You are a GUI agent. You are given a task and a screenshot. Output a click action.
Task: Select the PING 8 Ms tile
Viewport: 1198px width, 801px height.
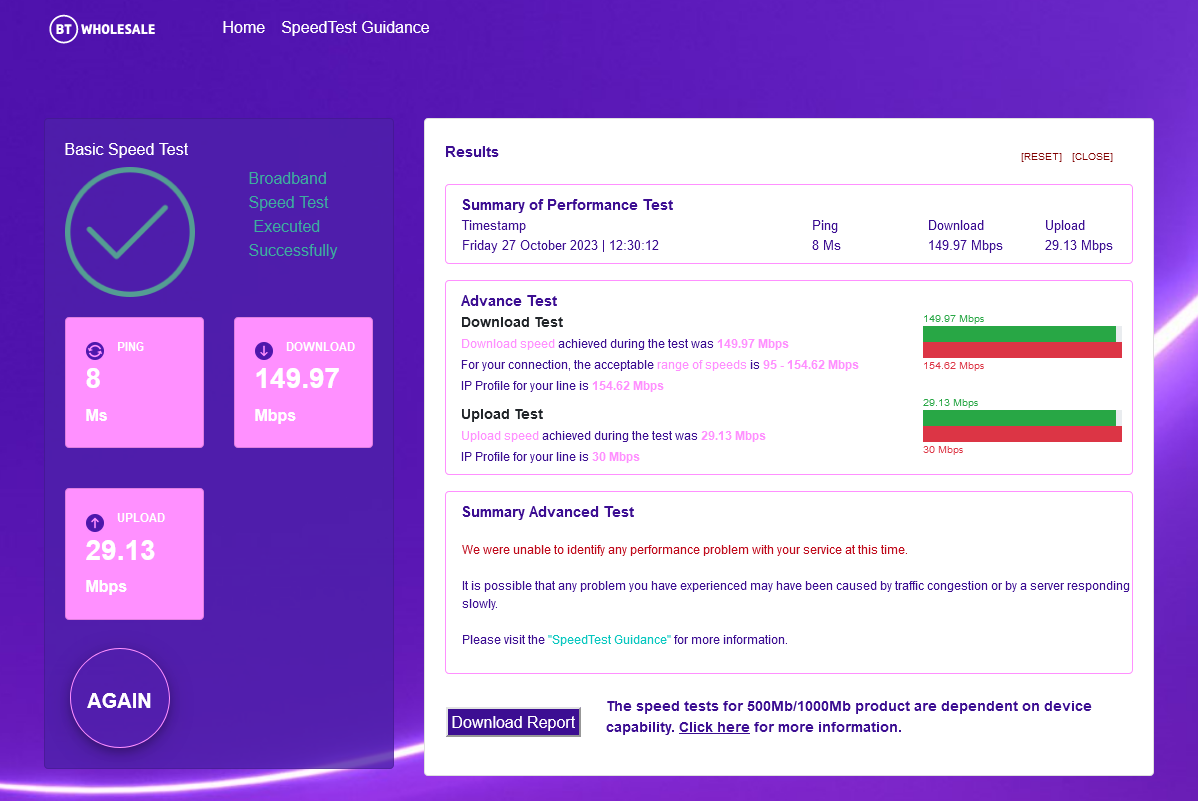(134, 382)
